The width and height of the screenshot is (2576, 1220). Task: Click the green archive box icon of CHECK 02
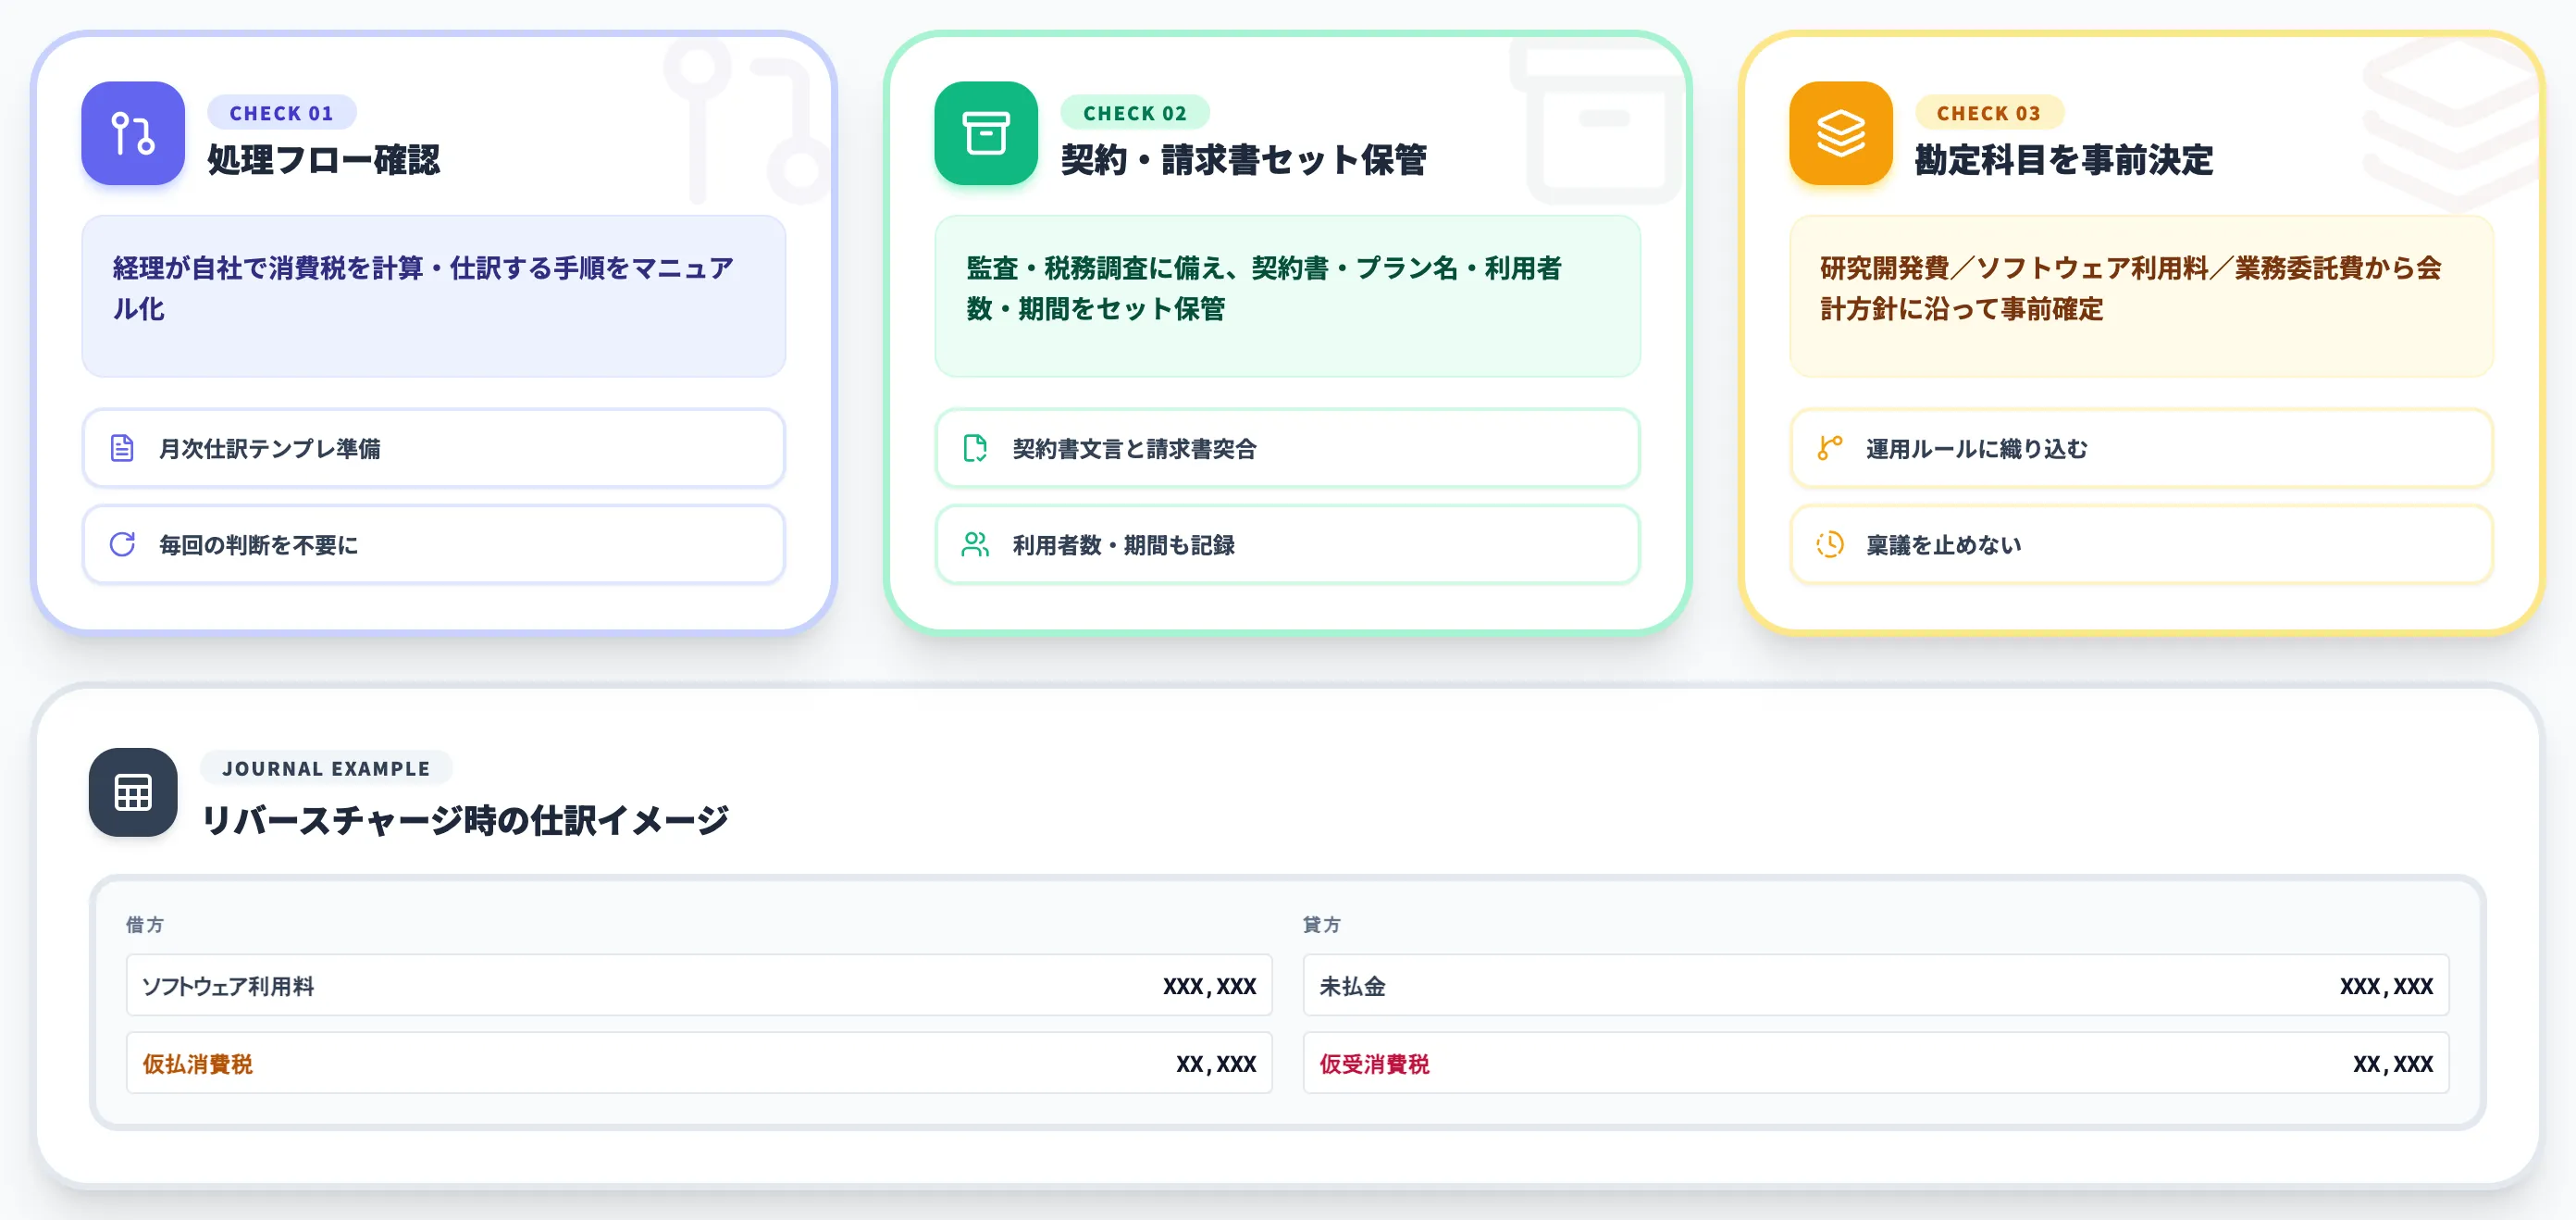[x=986, y=133]
